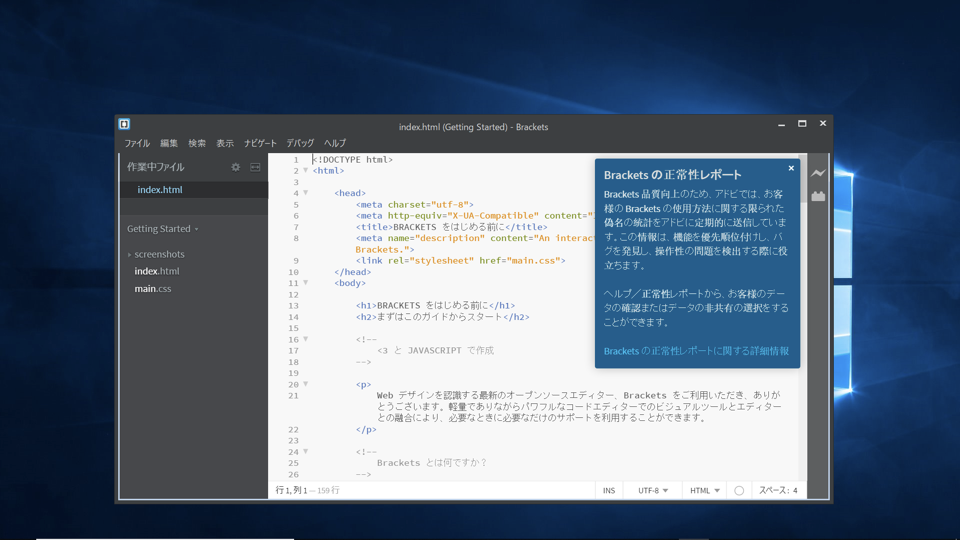The width and height of the screenshot is (960, 540).
Task: Split the editor view with split icon
Action: [x=255, y=167]
